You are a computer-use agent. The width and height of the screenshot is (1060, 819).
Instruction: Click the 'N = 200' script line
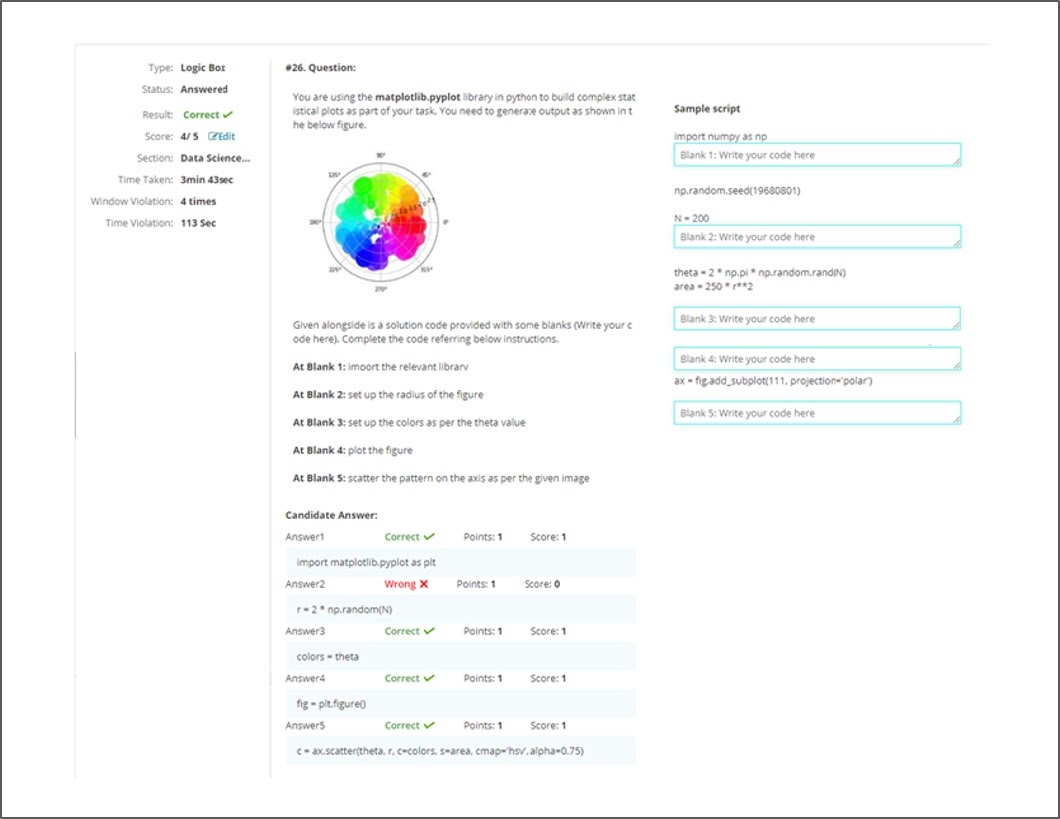point(692,218)
